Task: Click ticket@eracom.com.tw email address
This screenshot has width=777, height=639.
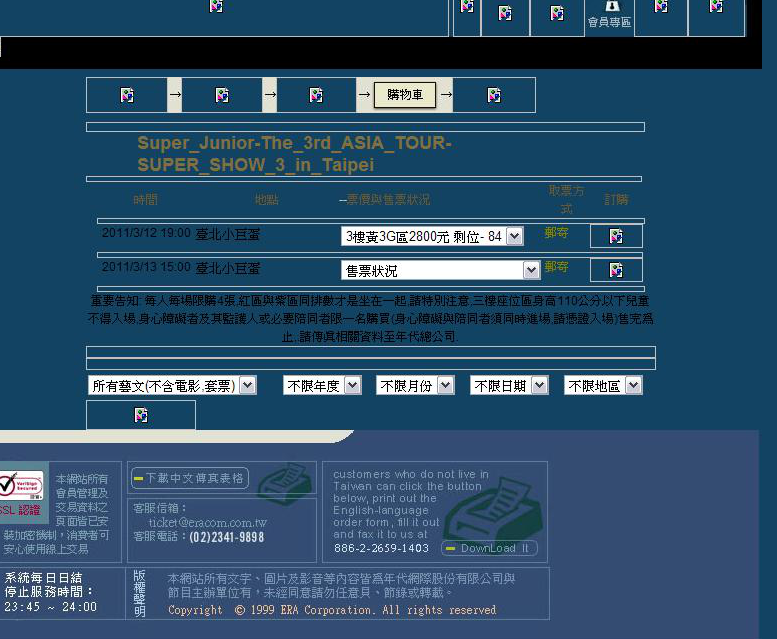Action: tap(208, 523)
